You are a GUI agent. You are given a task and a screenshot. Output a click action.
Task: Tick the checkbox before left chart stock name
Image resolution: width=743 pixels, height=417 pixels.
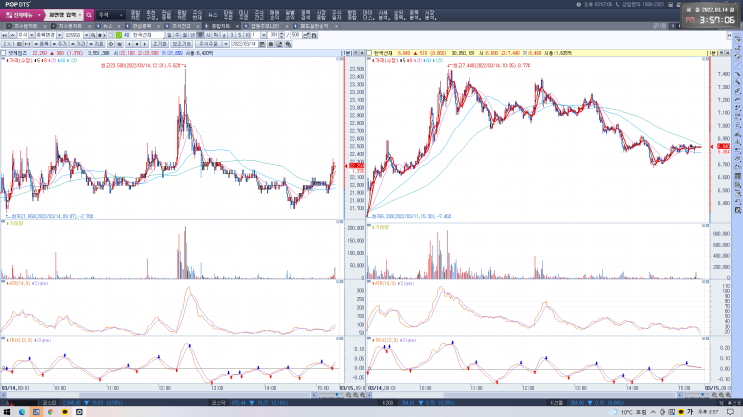pos(3,53)
